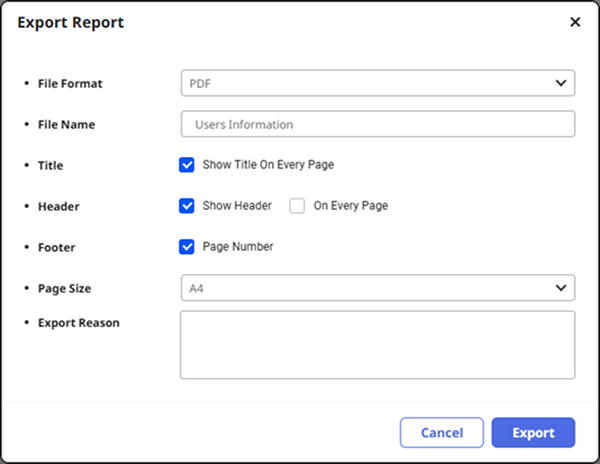Focus the File Name input field
The width and height of the screenshot is (600, 464).
pyautogui.click(x=377, y=124)
